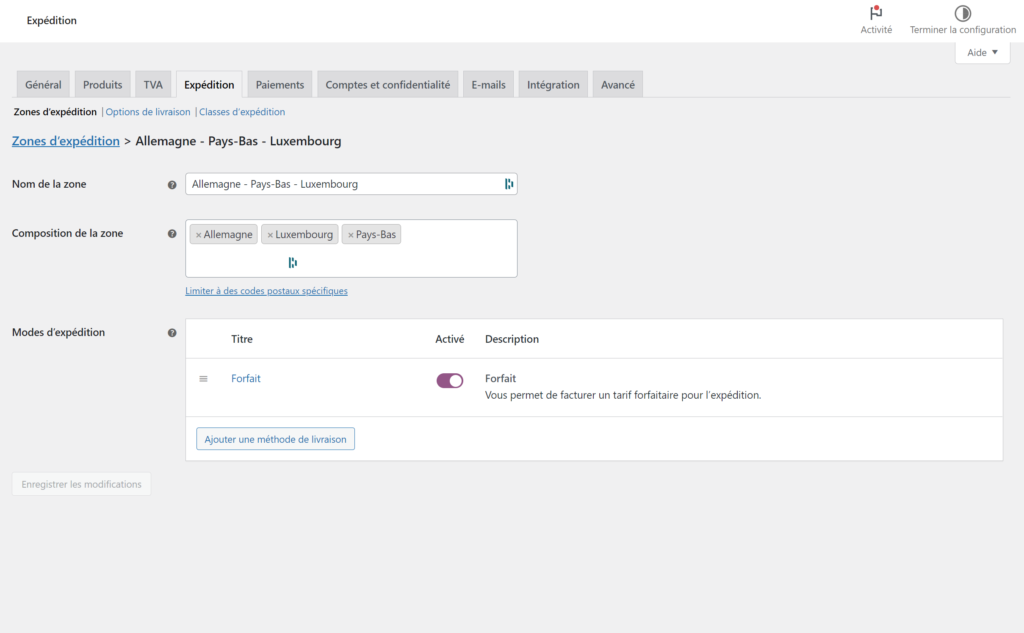The image size is (1024, 633).
Task: Click Enregistrer les modifications button
Action: coord(82,484)
